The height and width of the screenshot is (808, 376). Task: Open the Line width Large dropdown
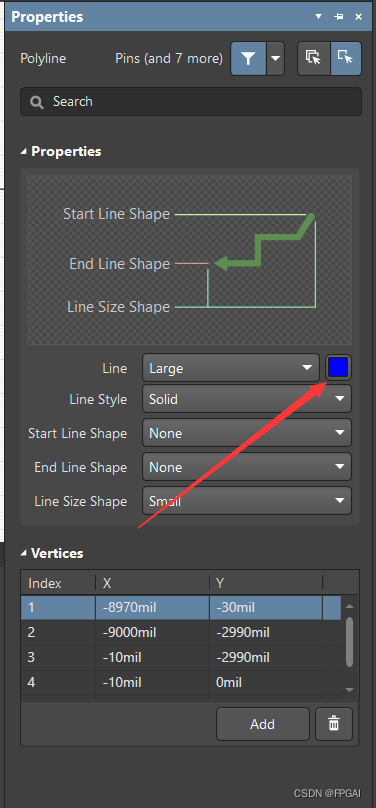click(x=231, y=368)
